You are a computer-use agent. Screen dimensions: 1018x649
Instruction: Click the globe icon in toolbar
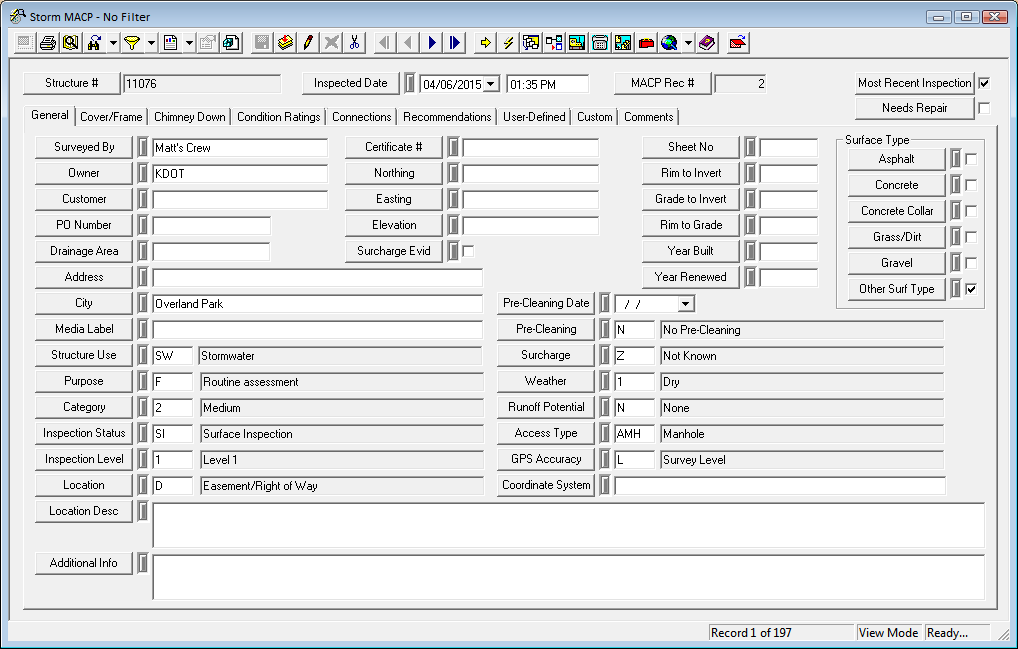[x=669, y=42]
